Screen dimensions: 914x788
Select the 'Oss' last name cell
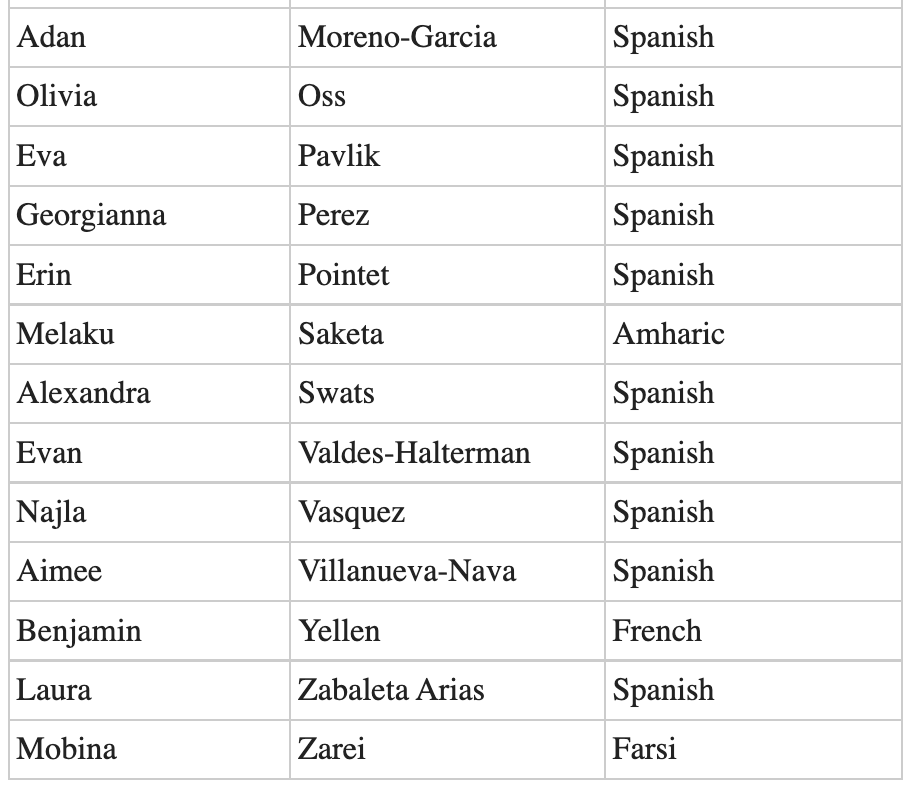(322, 97)
